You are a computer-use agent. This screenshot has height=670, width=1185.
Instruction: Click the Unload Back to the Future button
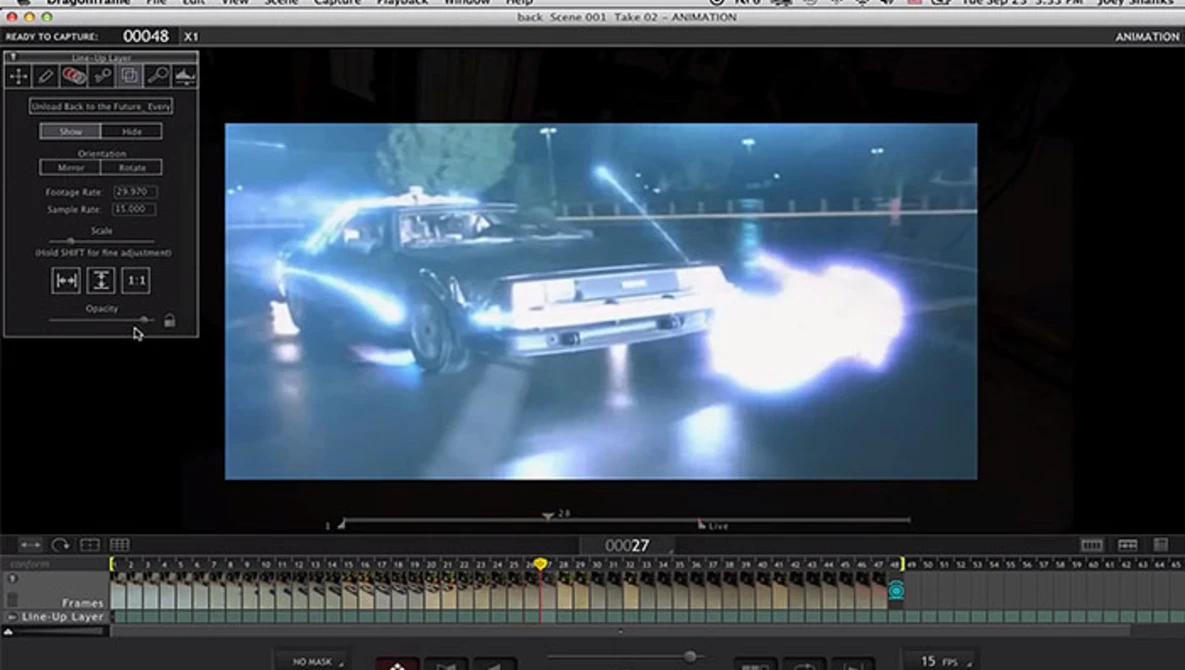[101, 107]
